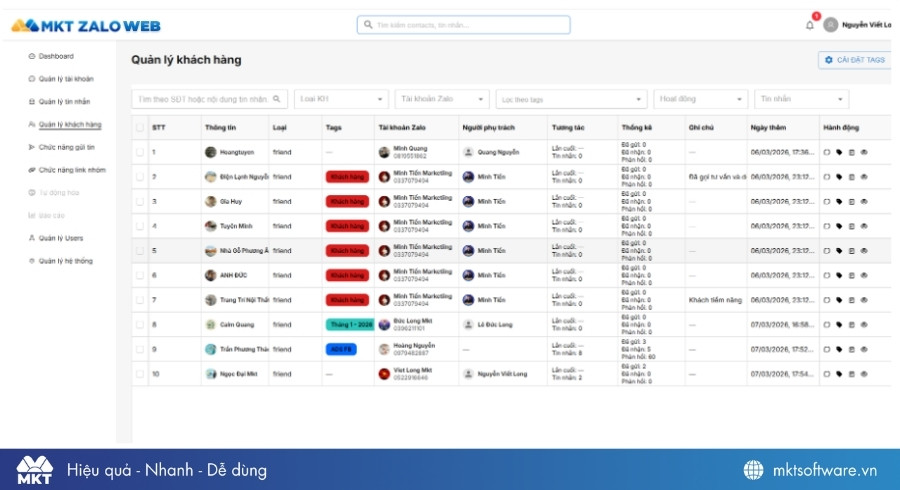
Task: Click the Dashboard icon in the sidebar
Action: tap(32, 56)
